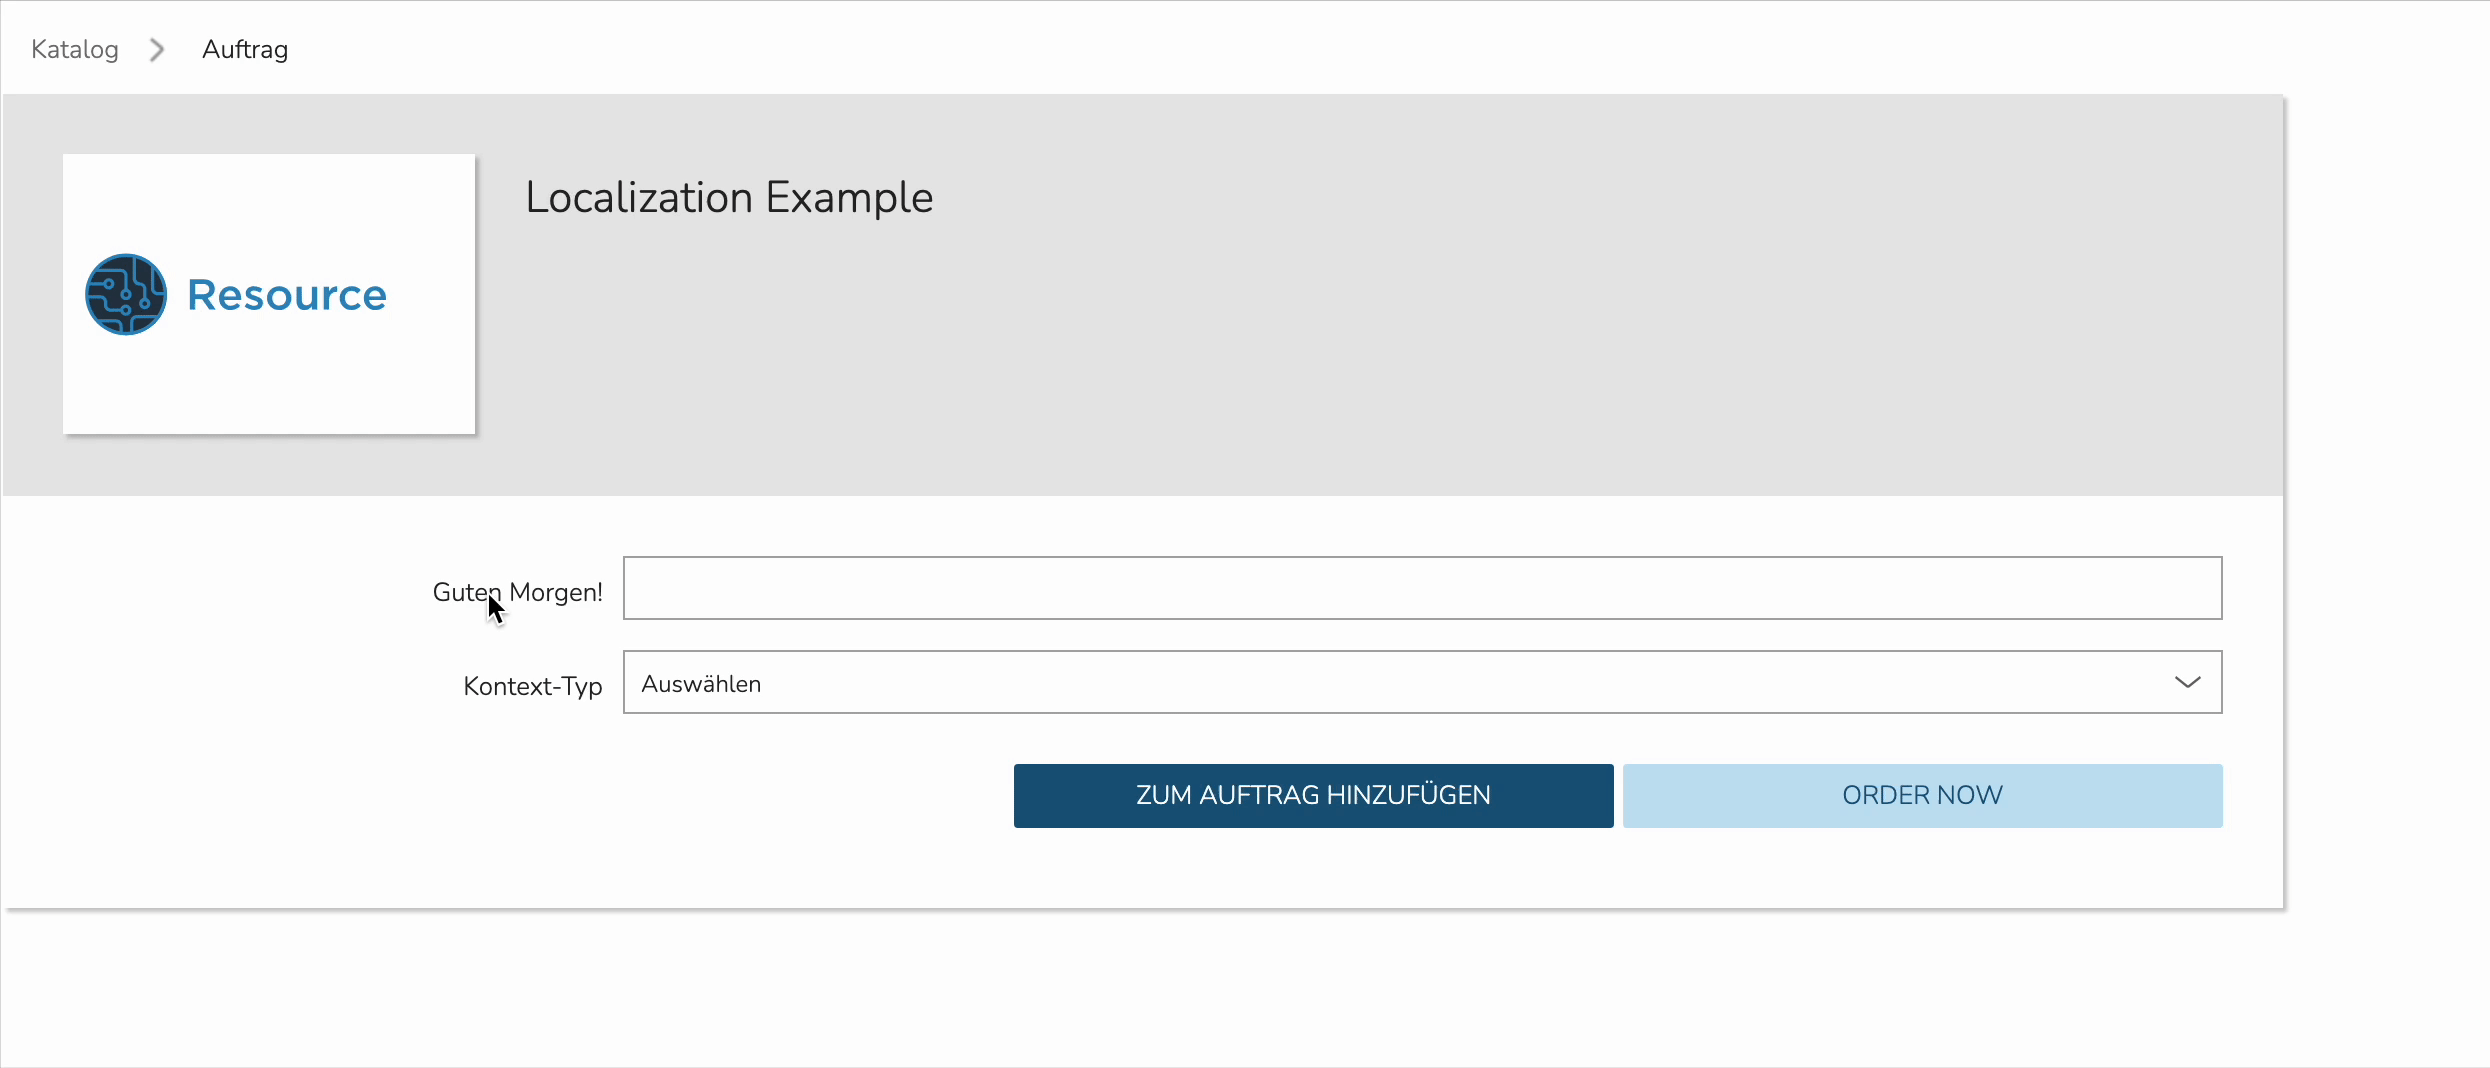Click the white margin right of the panel
This screenshot has height=1068, width=2490.
click(2387, 500)
